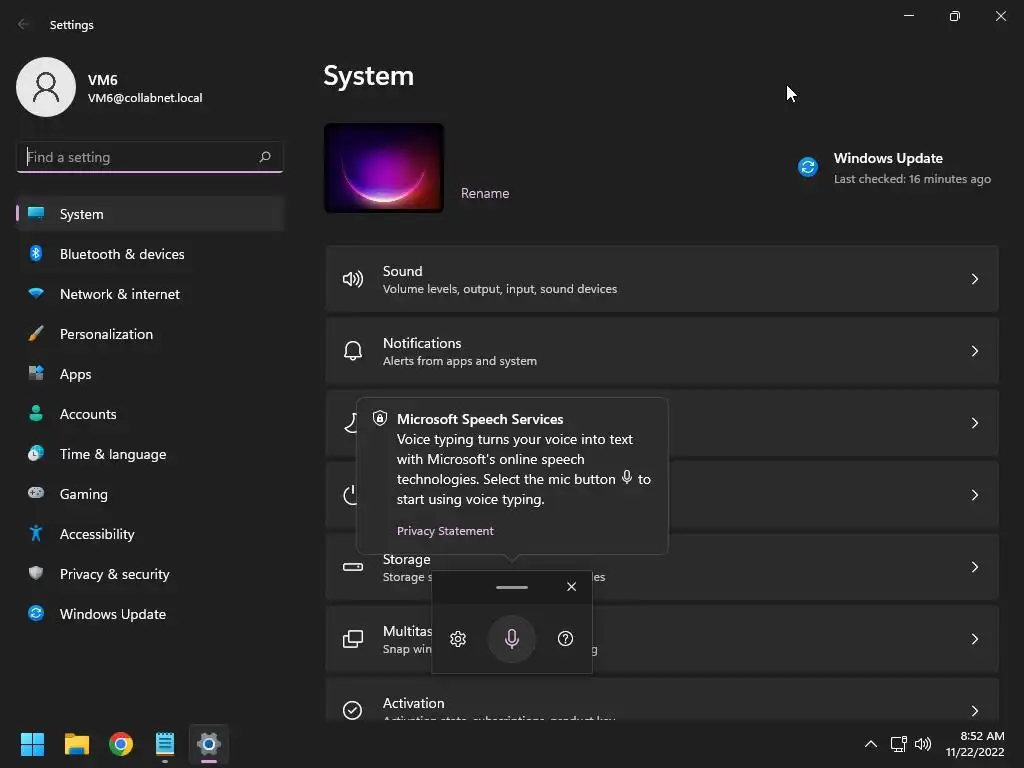1024x768 pixels.
Task: Click the VM6 user profile avatar
Action: point(46,87)
